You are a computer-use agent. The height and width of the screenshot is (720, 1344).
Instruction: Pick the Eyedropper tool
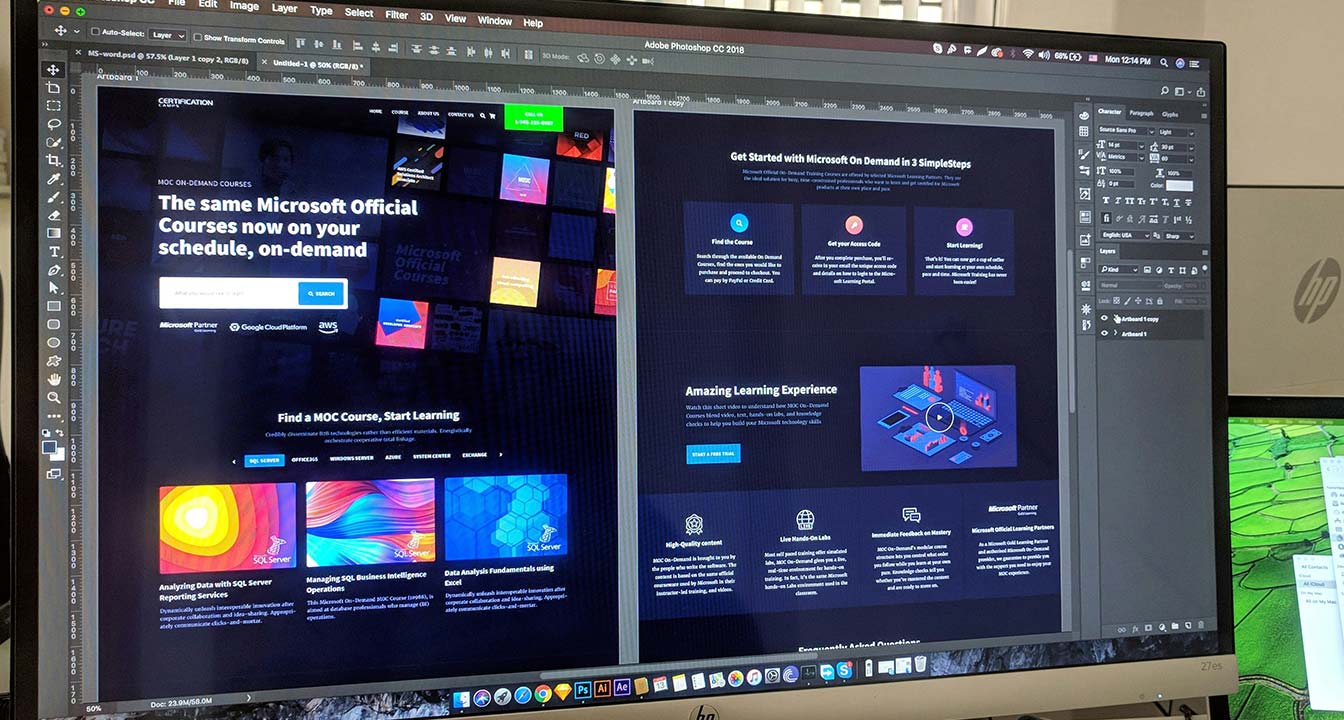point(54,179)
